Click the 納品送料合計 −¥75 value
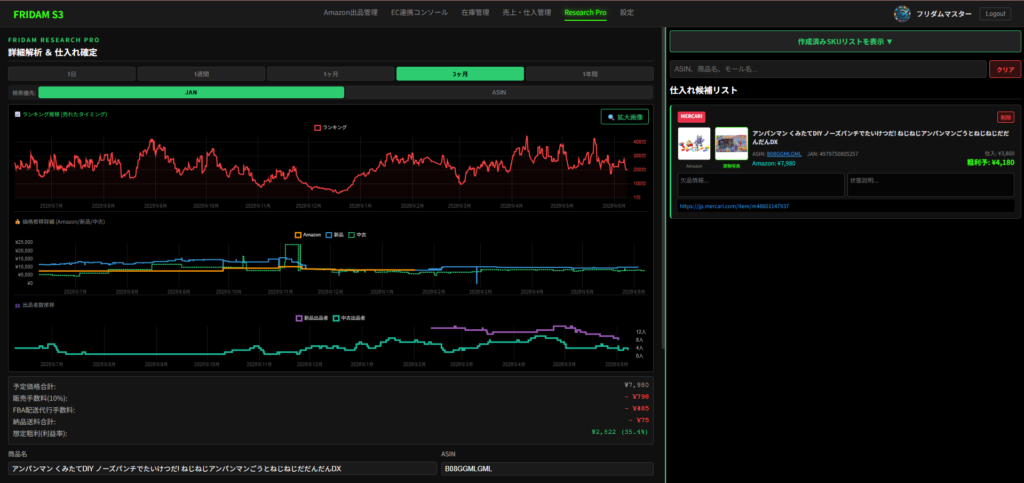The height and width of the screenshot is (483, 1024). tap(640, 421)
